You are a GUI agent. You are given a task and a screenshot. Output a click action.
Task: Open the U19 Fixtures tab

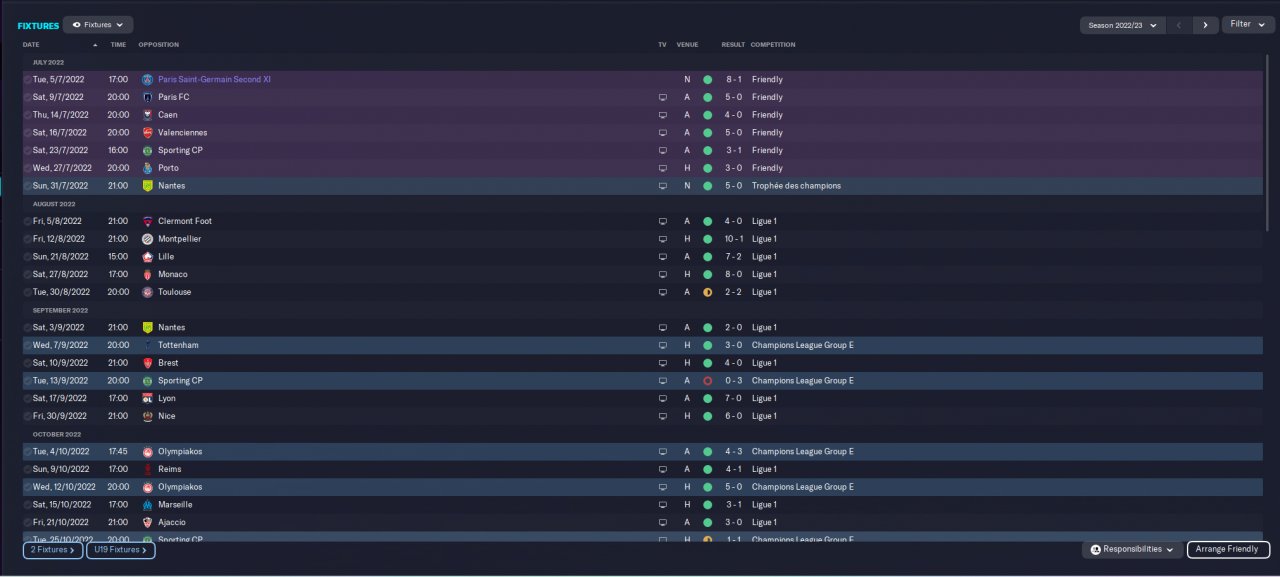(x=120, y=550)
